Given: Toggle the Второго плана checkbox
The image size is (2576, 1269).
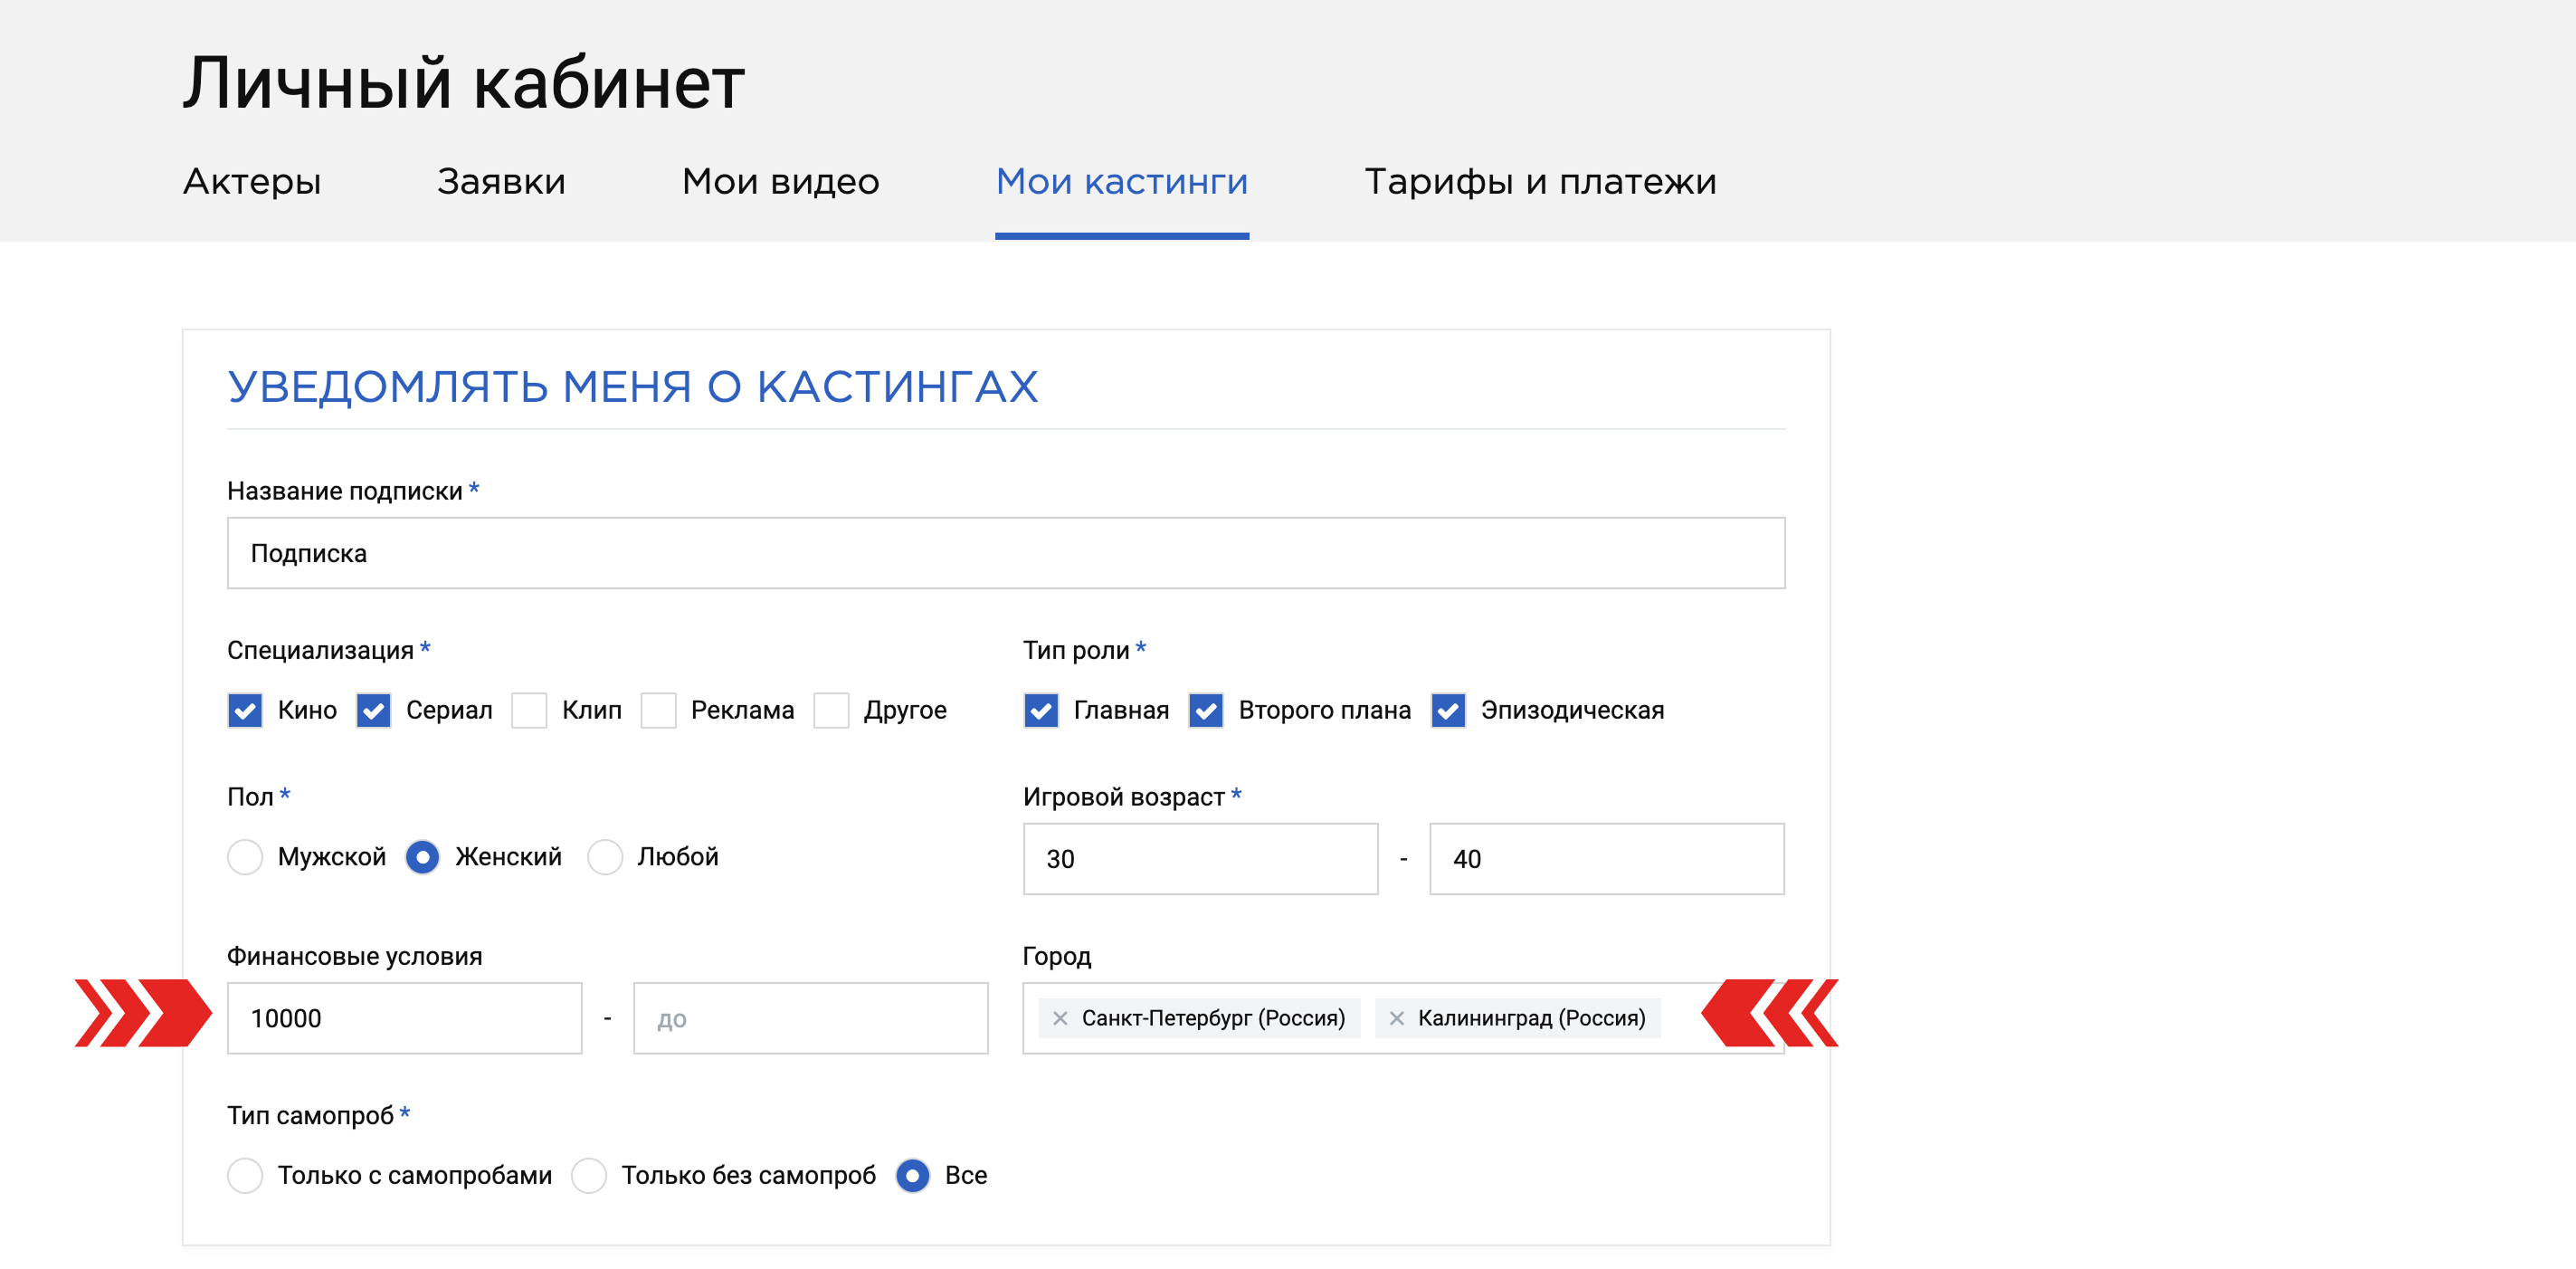Looking at the screenshot, I should click(x=1206, y=710).
